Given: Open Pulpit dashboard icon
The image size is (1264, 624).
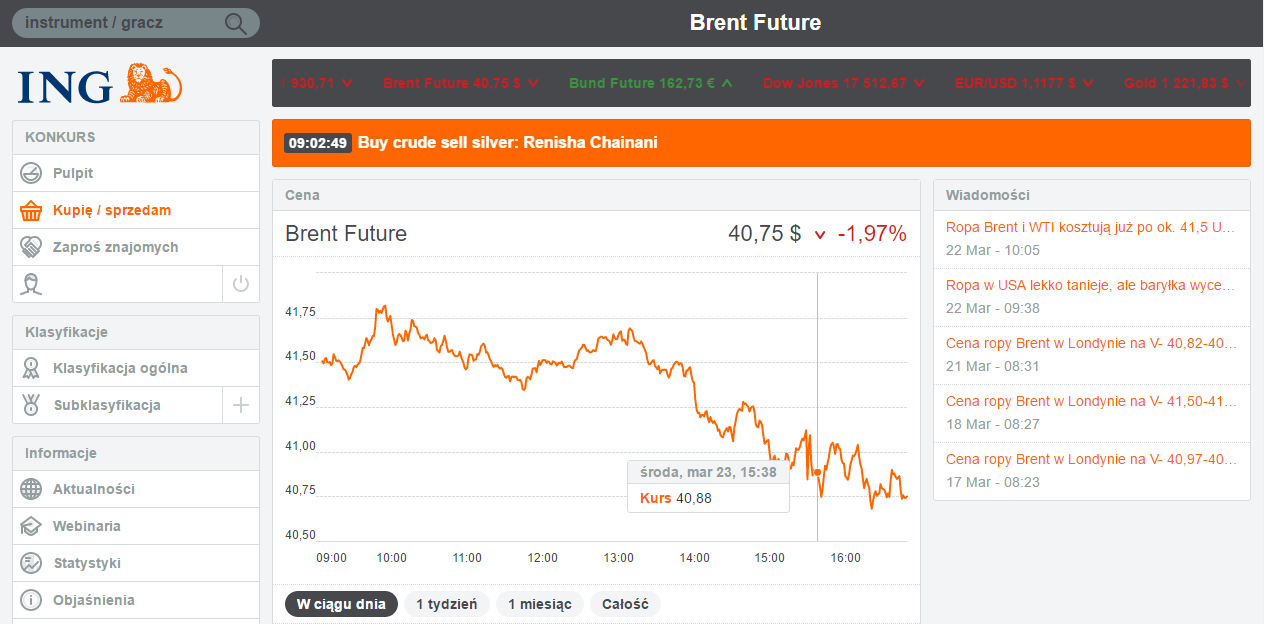Looking at the screenshot, I should coord(31,173).
